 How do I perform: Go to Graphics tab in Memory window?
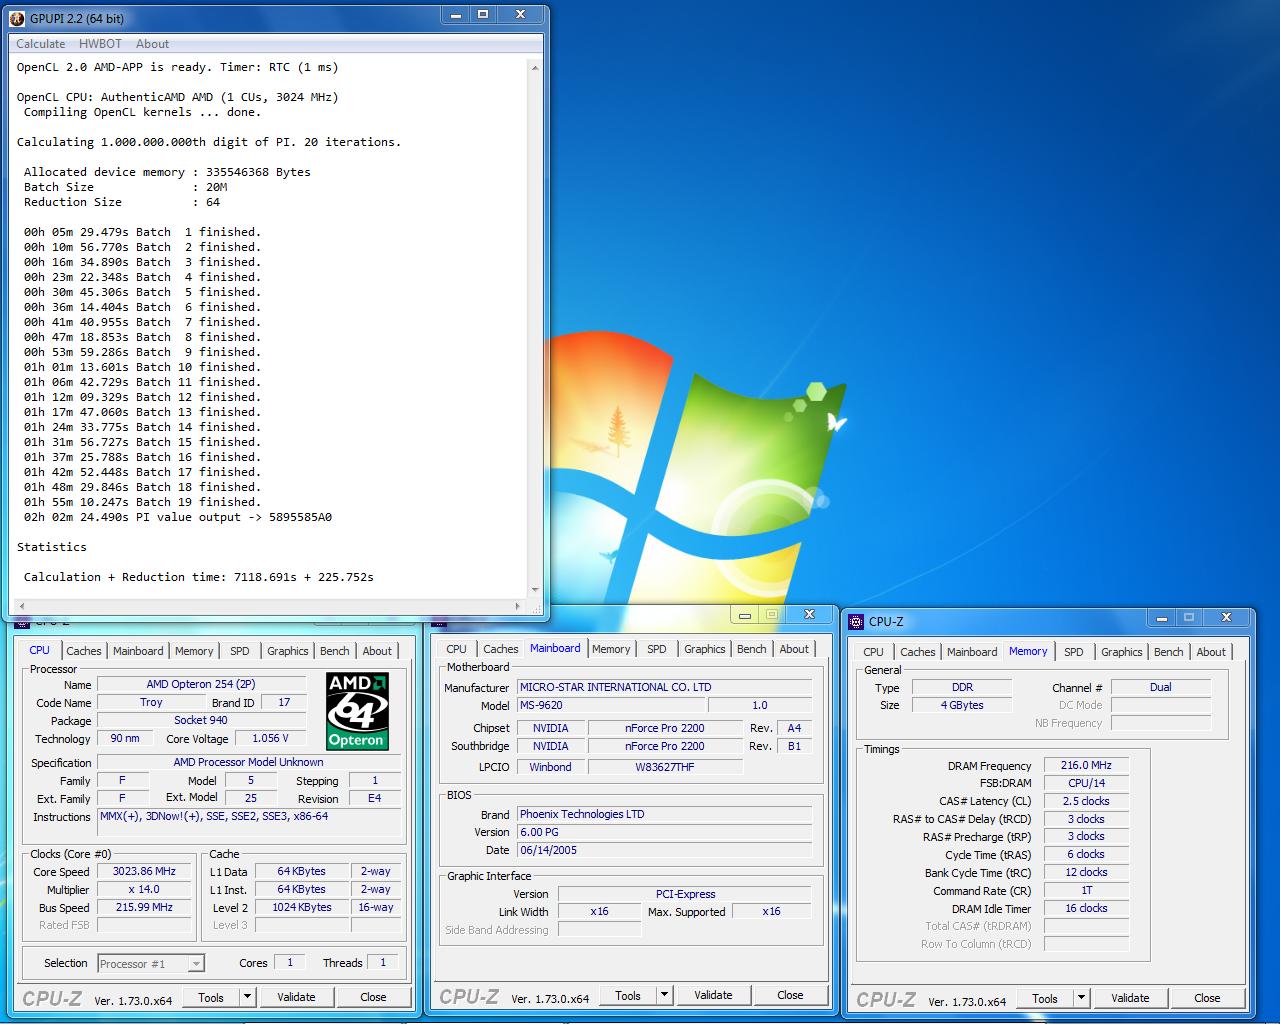[x=1122, y=652]
